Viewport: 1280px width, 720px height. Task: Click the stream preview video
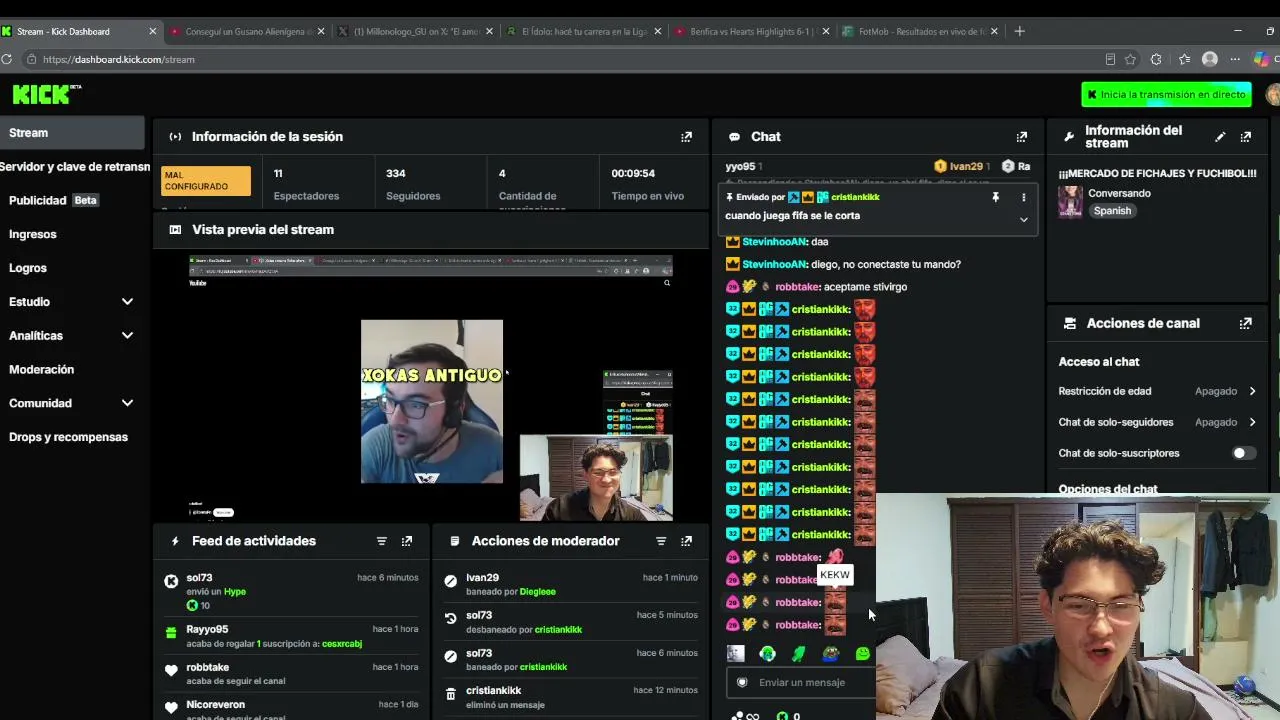(431, 387)
